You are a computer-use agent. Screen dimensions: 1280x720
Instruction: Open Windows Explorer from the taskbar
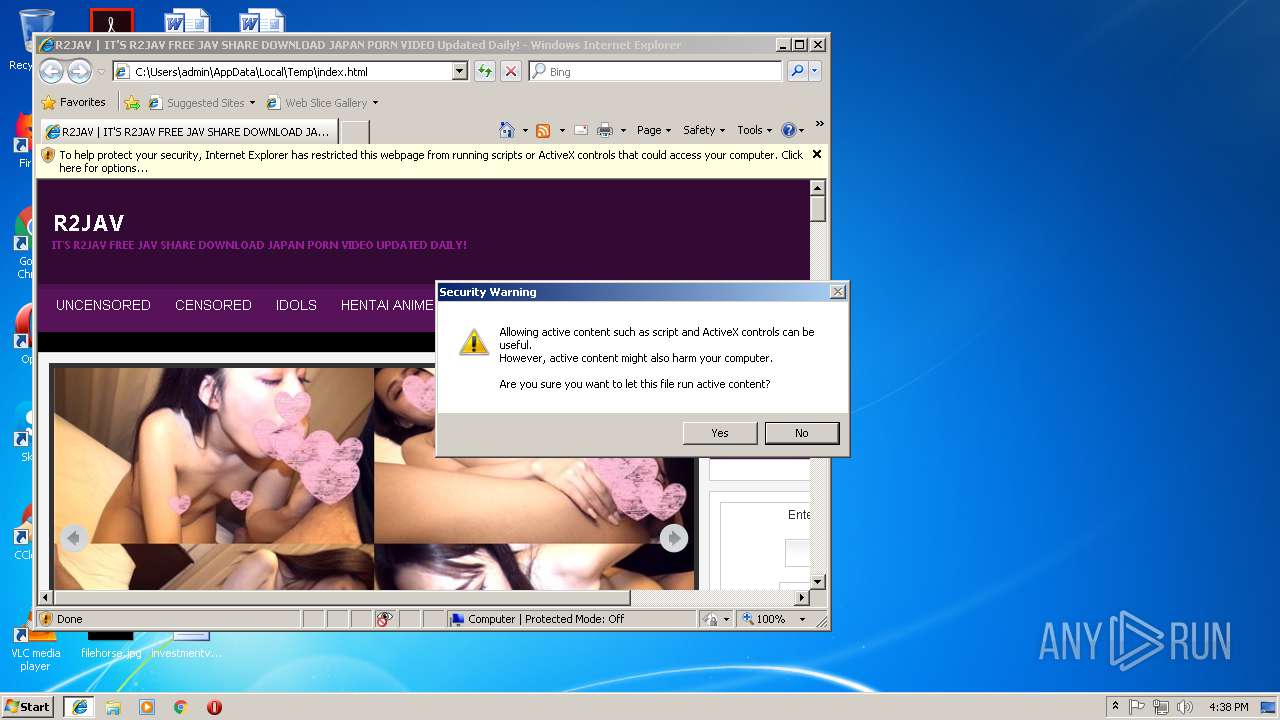click(113, 707)
